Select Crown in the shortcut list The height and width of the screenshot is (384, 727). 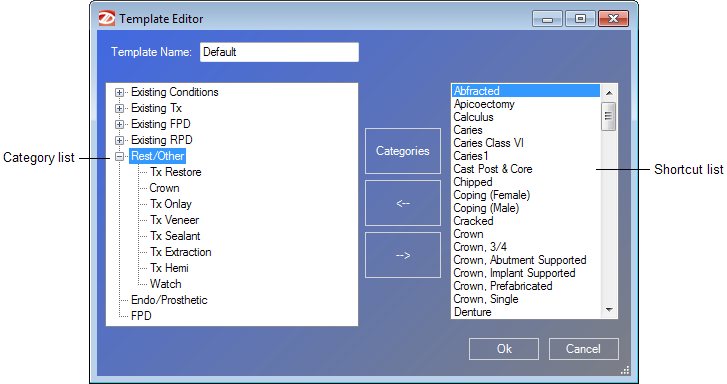coord(468,234)
